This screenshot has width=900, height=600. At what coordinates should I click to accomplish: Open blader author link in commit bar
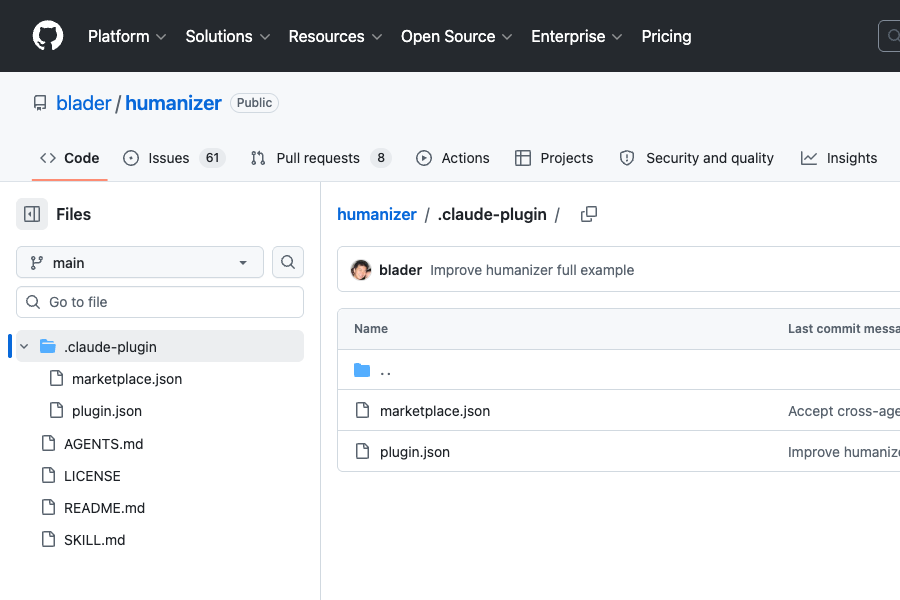click(400, 270)
